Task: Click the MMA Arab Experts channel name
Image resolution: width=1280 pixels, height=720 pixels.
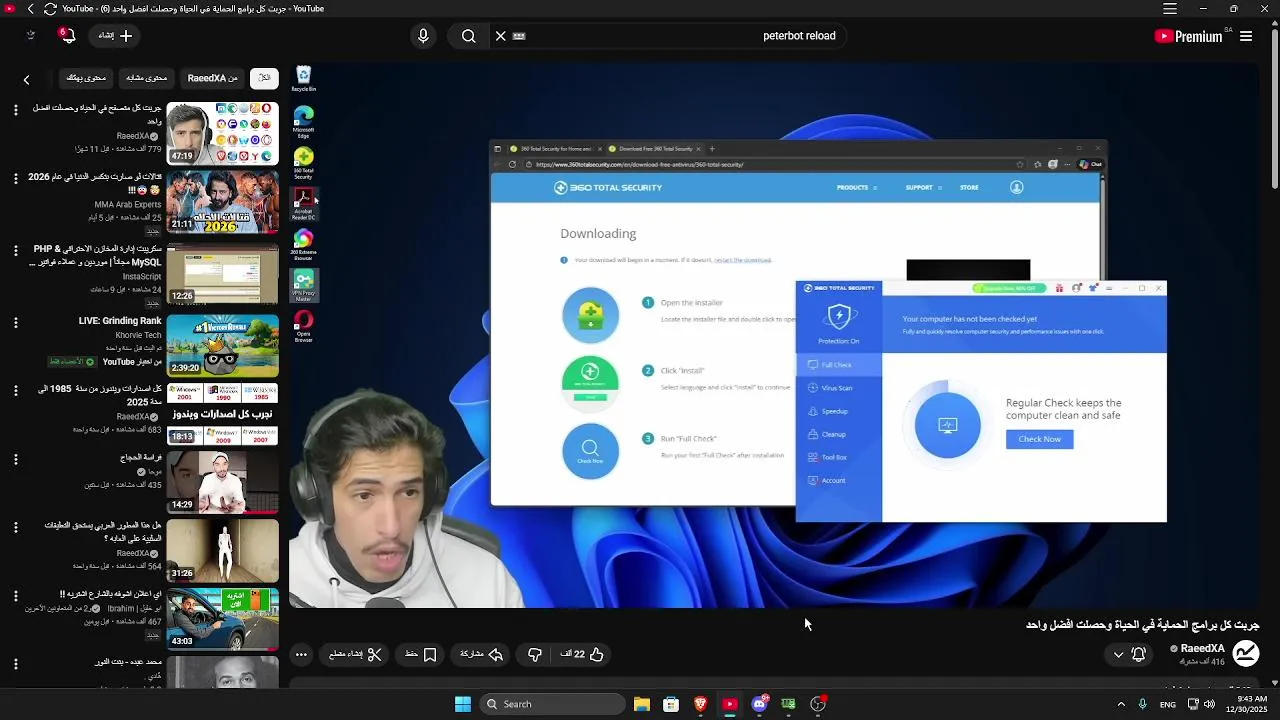Action: click(128, 204)
